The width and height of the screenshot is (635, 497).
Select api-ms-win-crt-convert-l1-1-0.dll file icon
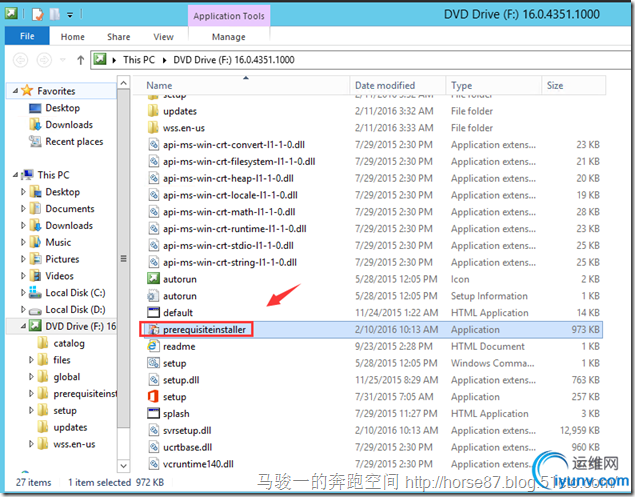[153, 145]
